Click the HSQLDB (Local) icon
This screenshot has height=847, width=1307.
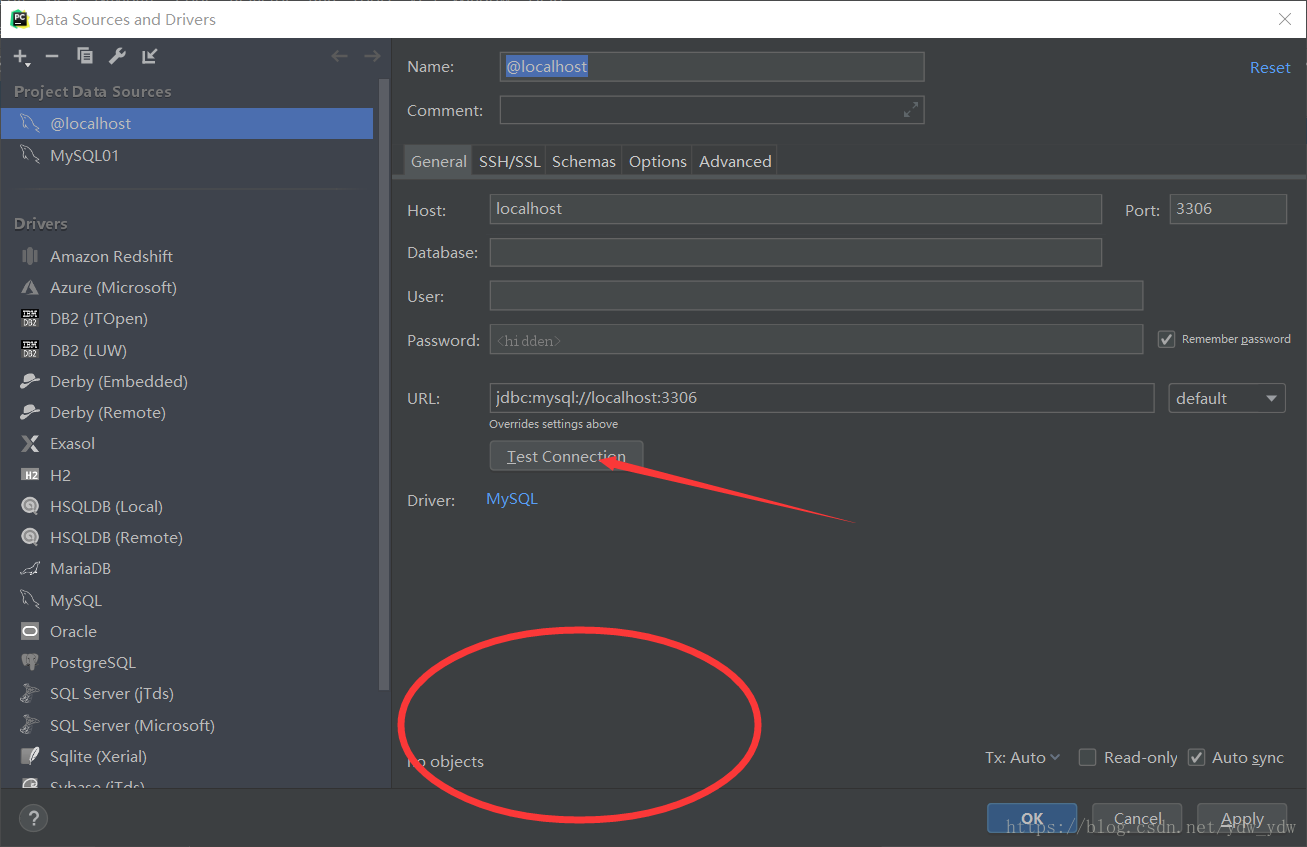[x=30, y=506]
